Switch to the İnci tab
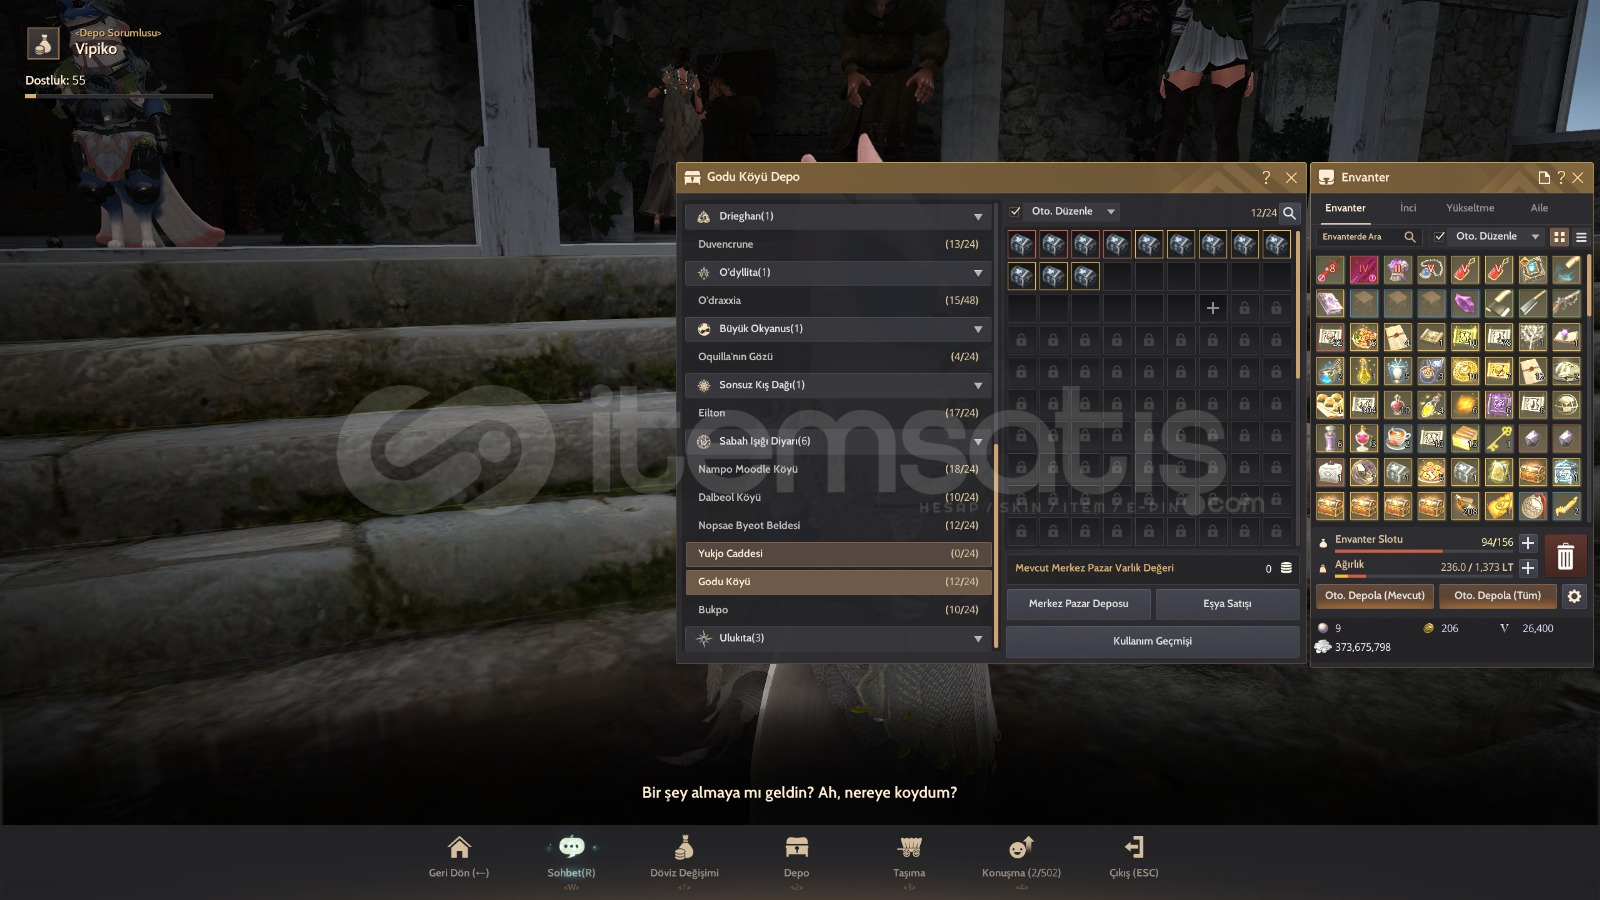The width and height of the screenshot is (1600, 900). (x=1408, y=208)
